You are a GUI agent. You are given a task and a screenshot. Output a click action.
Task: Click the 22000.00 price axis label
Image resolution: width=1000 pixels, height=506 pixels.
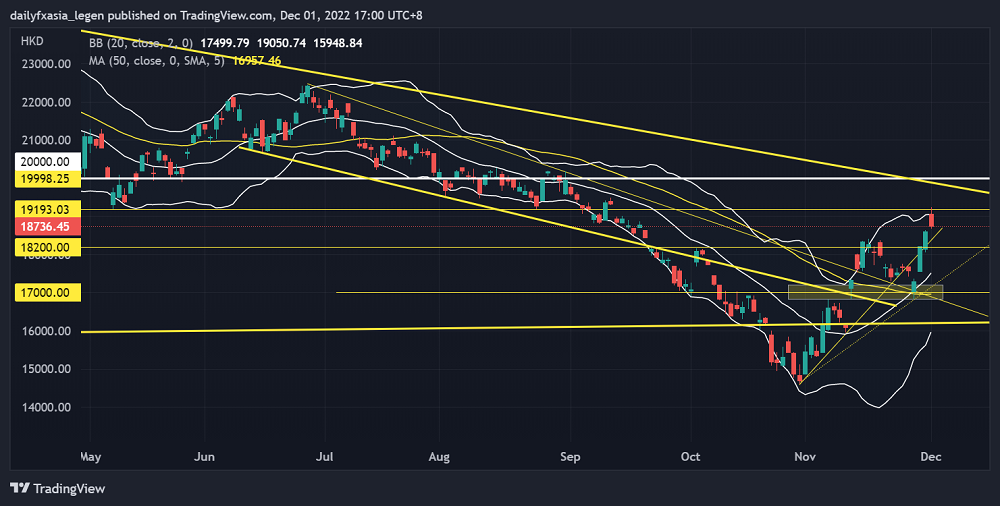pyautogui.click(x=45, y=102)
